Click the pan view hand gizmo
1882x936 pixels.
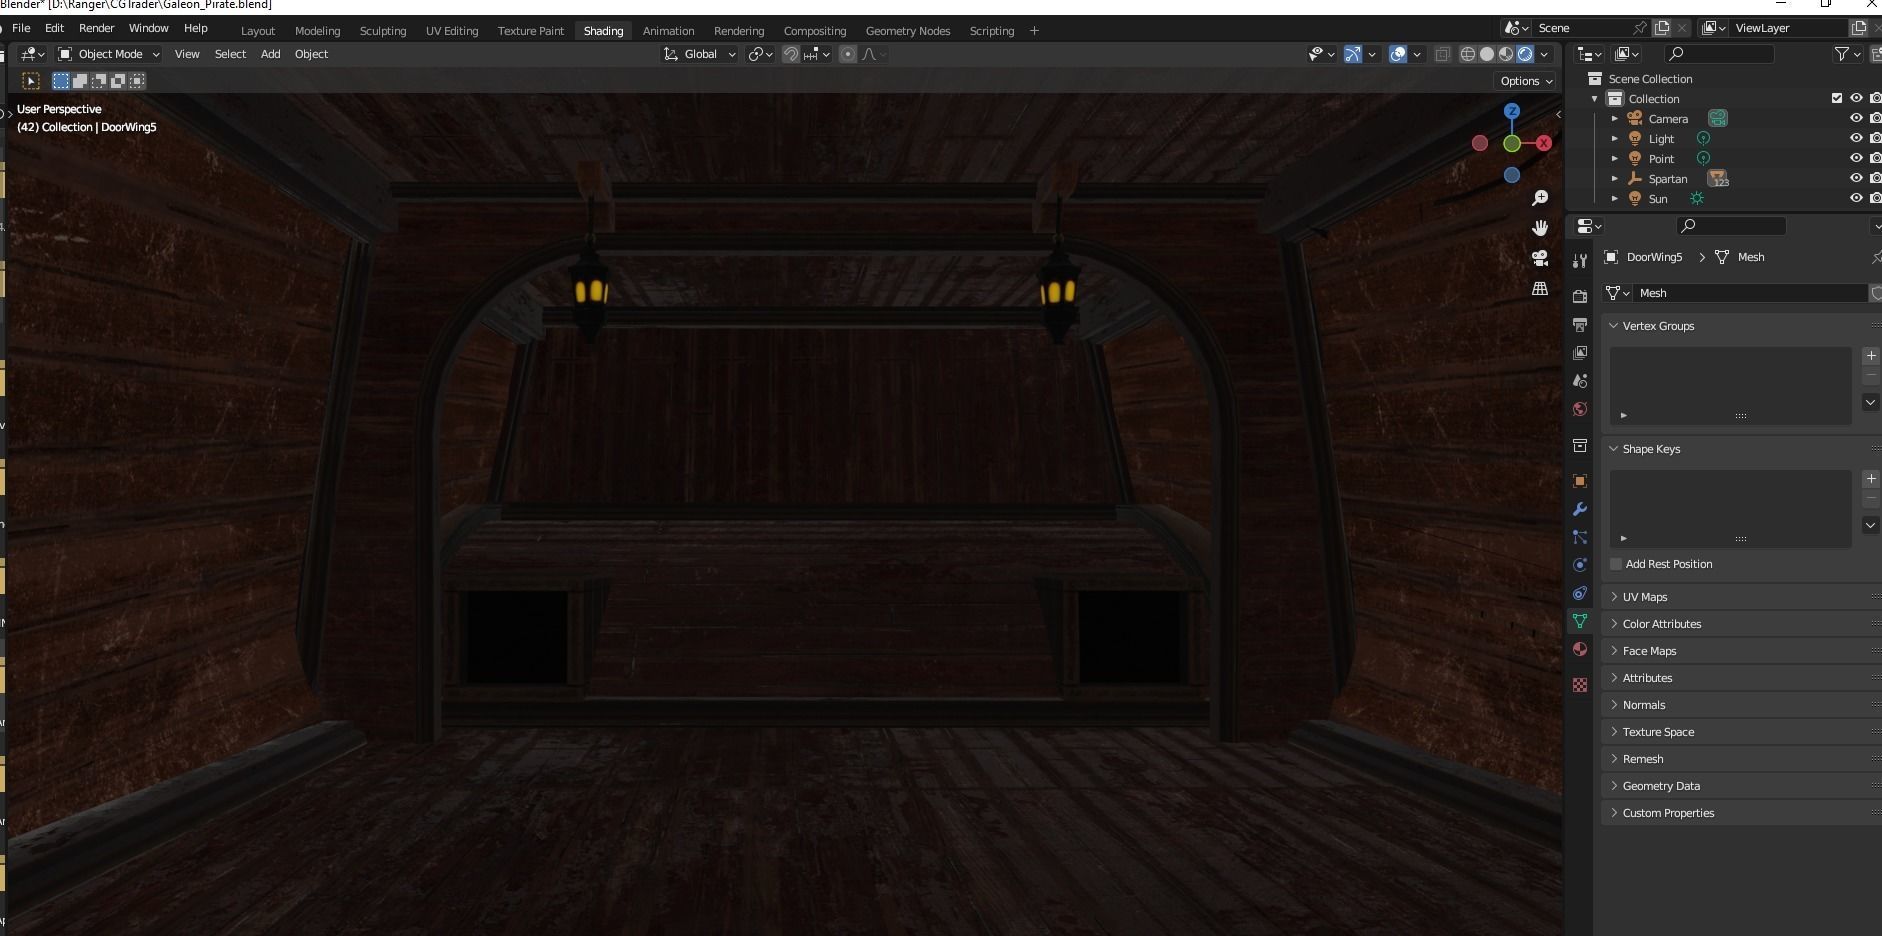pyautogui.click(x=1540, y=228)
